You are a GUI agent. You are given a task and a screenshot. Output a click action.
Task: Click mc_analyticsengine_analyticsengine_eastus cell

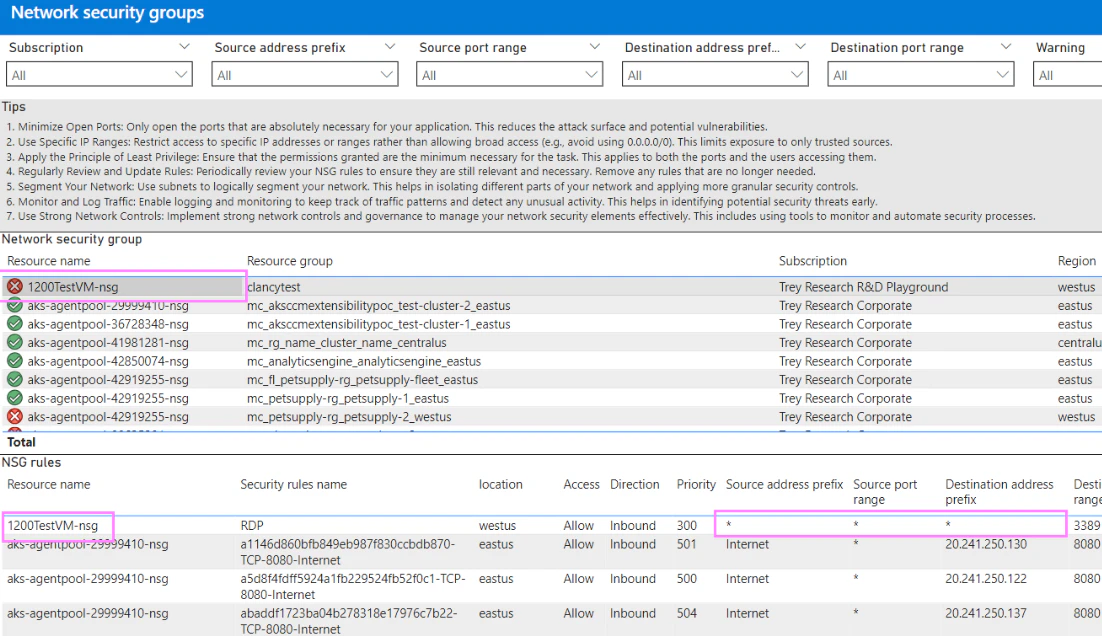pyautogui.click(x=363, y=361)
